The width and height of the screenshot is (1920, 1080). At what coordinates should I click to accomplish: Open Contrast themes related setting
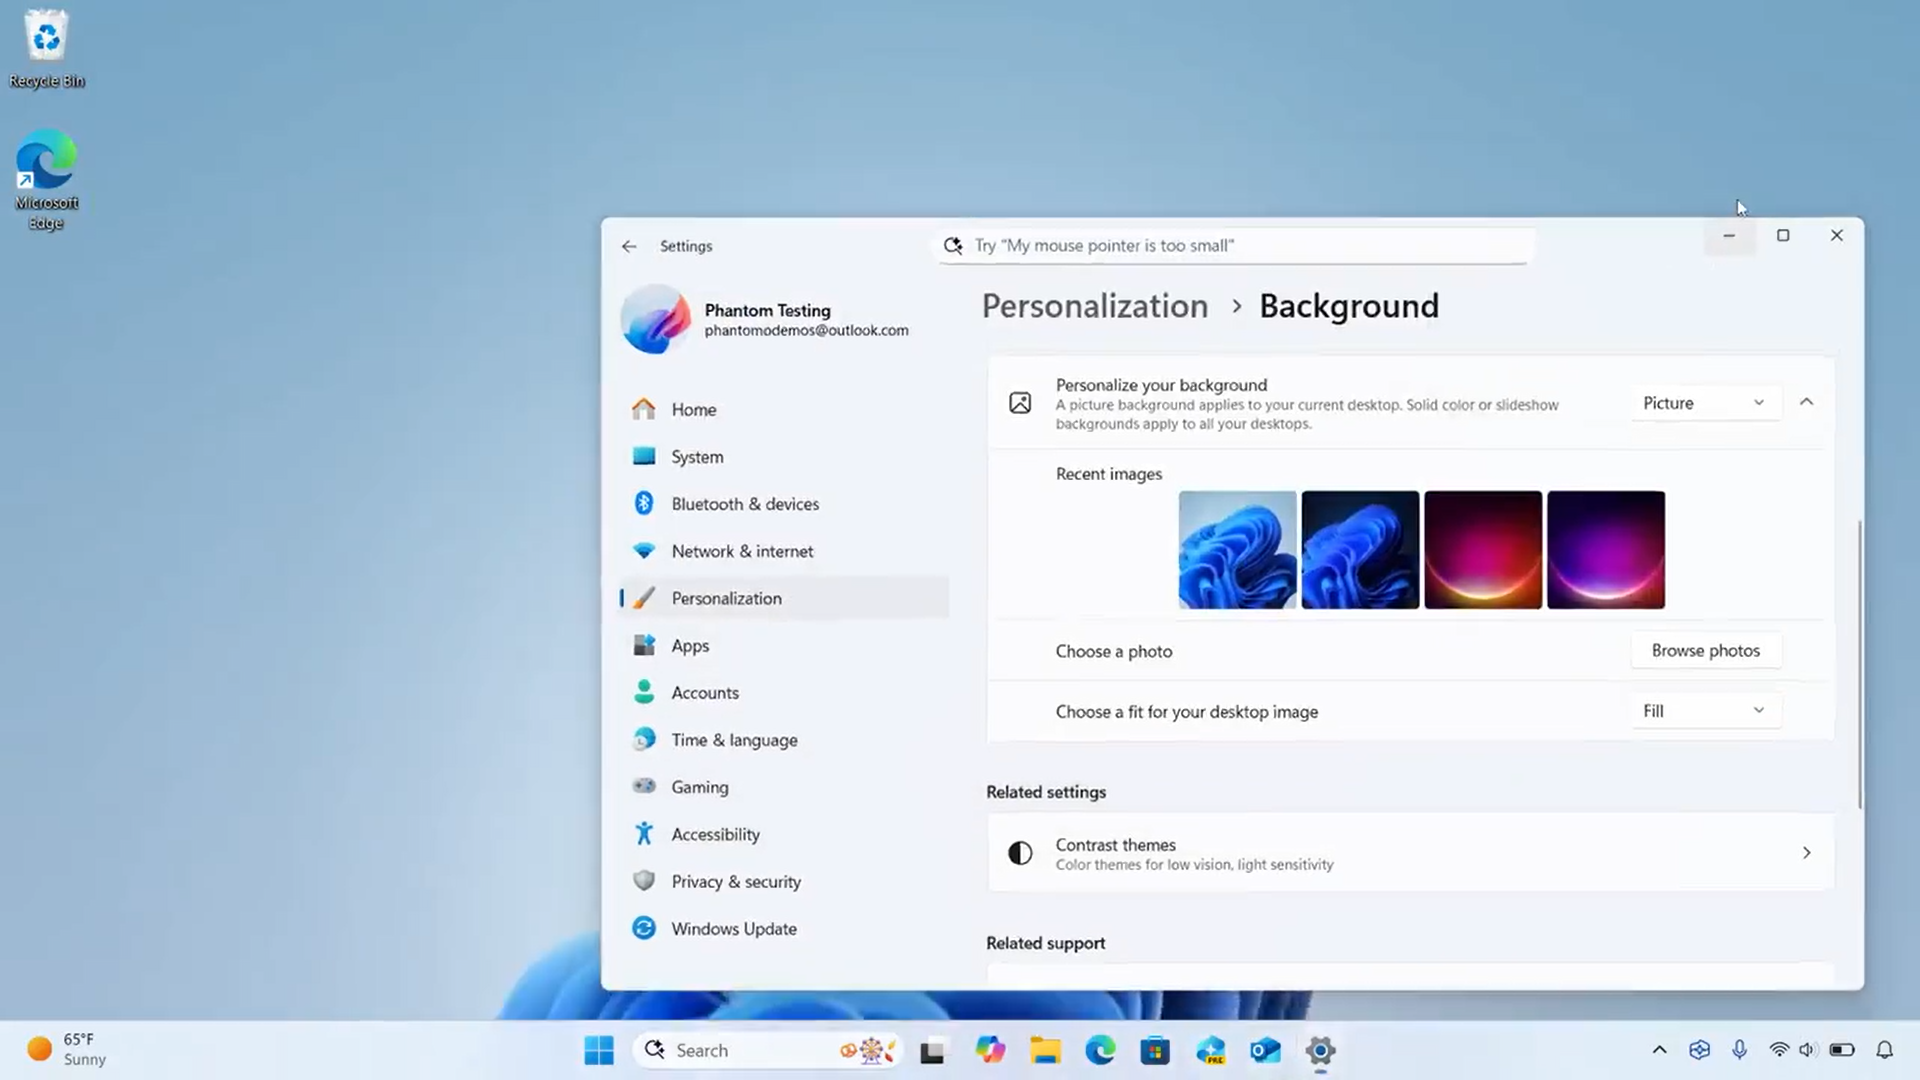[1410, 853]
